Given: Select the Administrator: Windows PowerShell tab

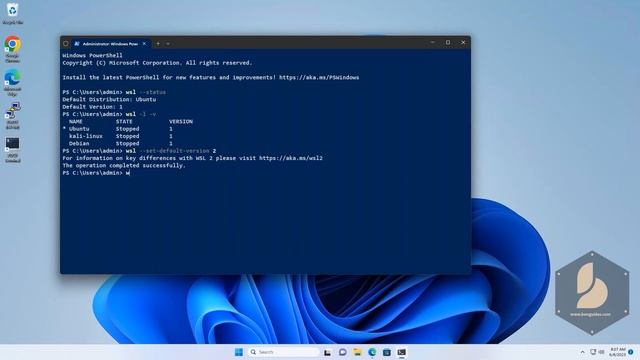Looking at the screenshot, I should point(110,43).
